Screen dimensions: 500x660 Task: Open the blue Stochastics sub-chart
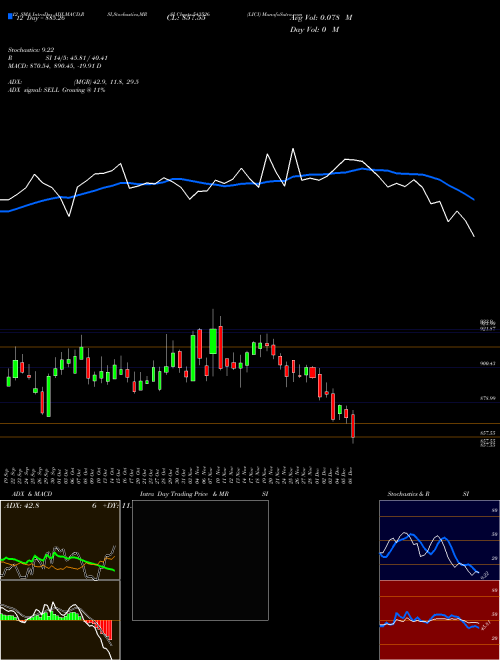point(439,540)
